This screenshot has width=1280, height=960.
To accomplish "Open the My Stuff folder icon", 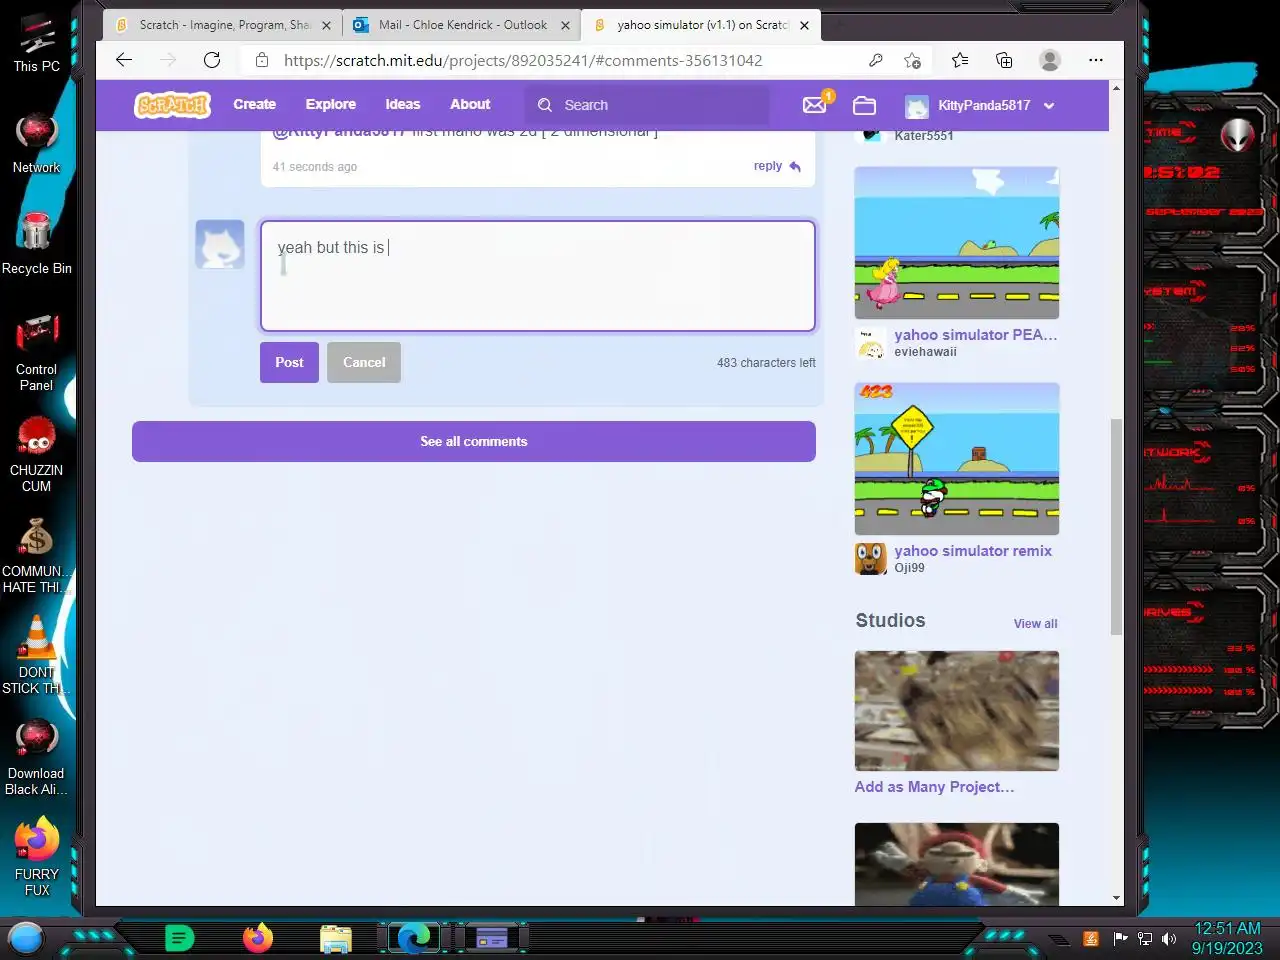I will (864, 105).
